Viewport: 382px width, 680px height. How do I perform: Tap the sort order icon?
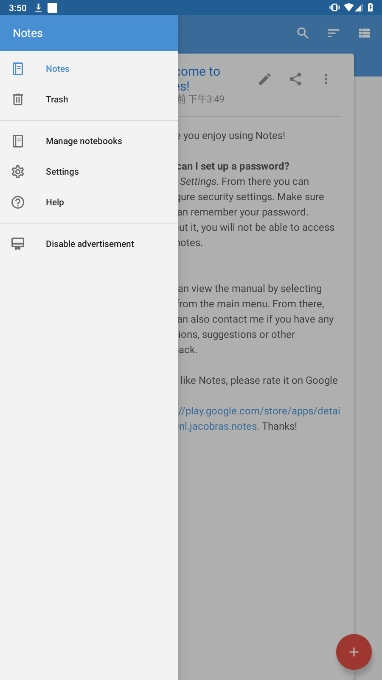click(333, 33)
